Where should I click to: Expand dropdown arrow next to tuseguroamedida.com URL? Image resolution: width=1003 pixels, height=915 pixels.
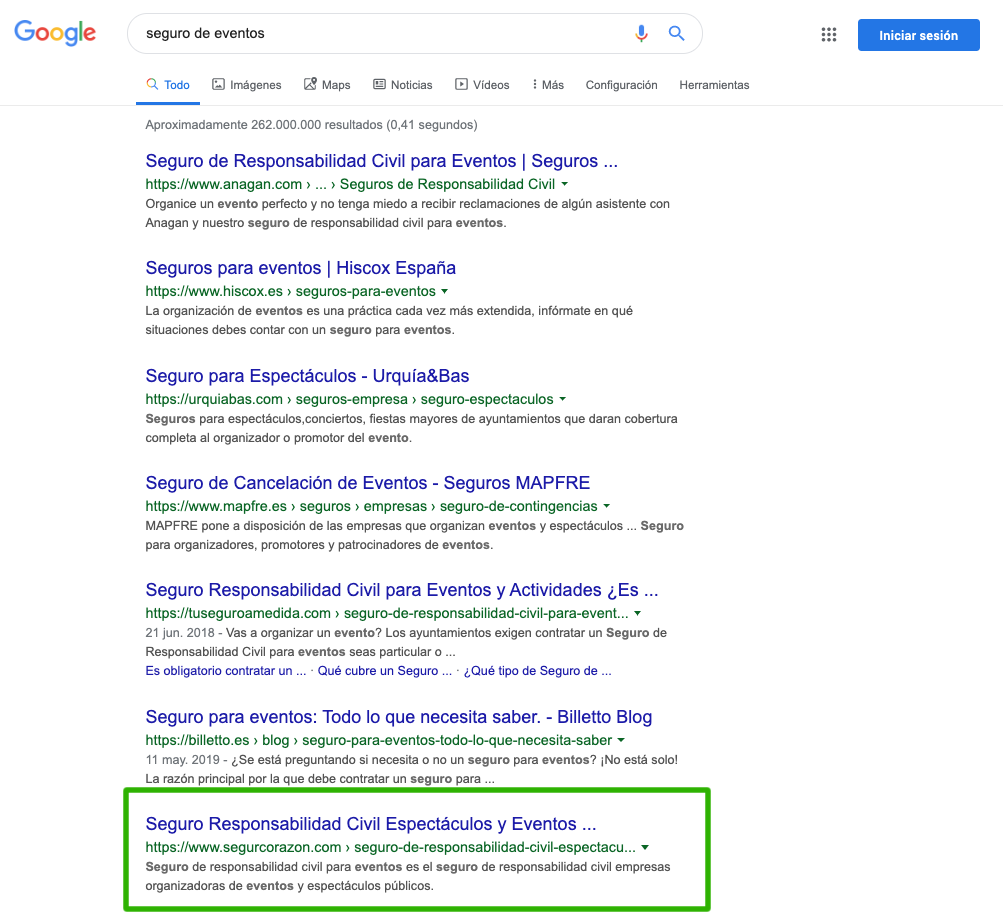pos(637,614)
